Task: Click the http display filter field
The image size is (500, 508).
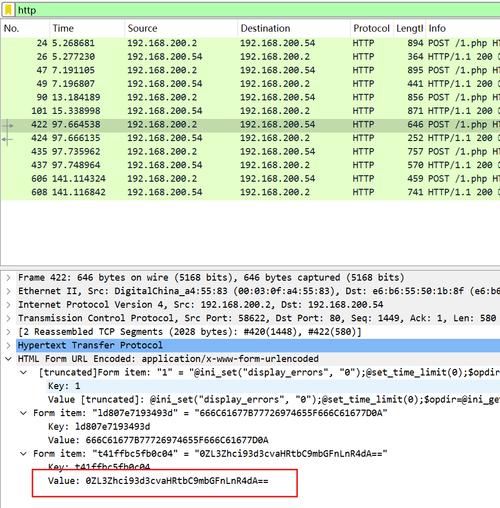Action: click(x=258, y=10)
